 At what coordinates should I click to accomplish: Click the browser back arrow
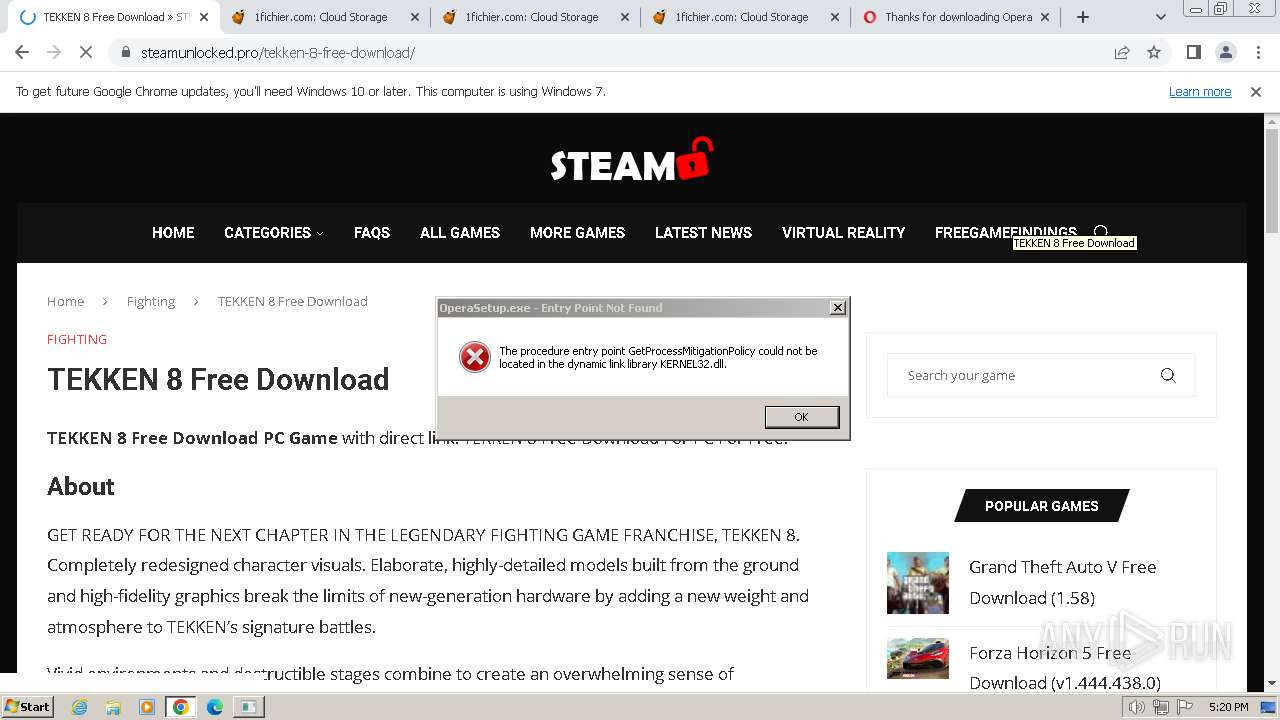pyautogui.click(x=22, y=52)
